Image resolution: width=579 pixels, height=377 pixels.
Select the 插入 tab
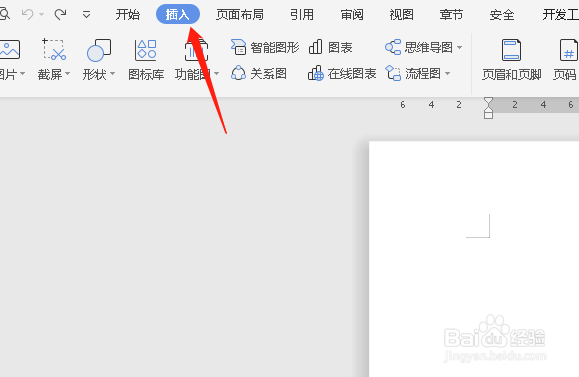[x=178, y=14]
